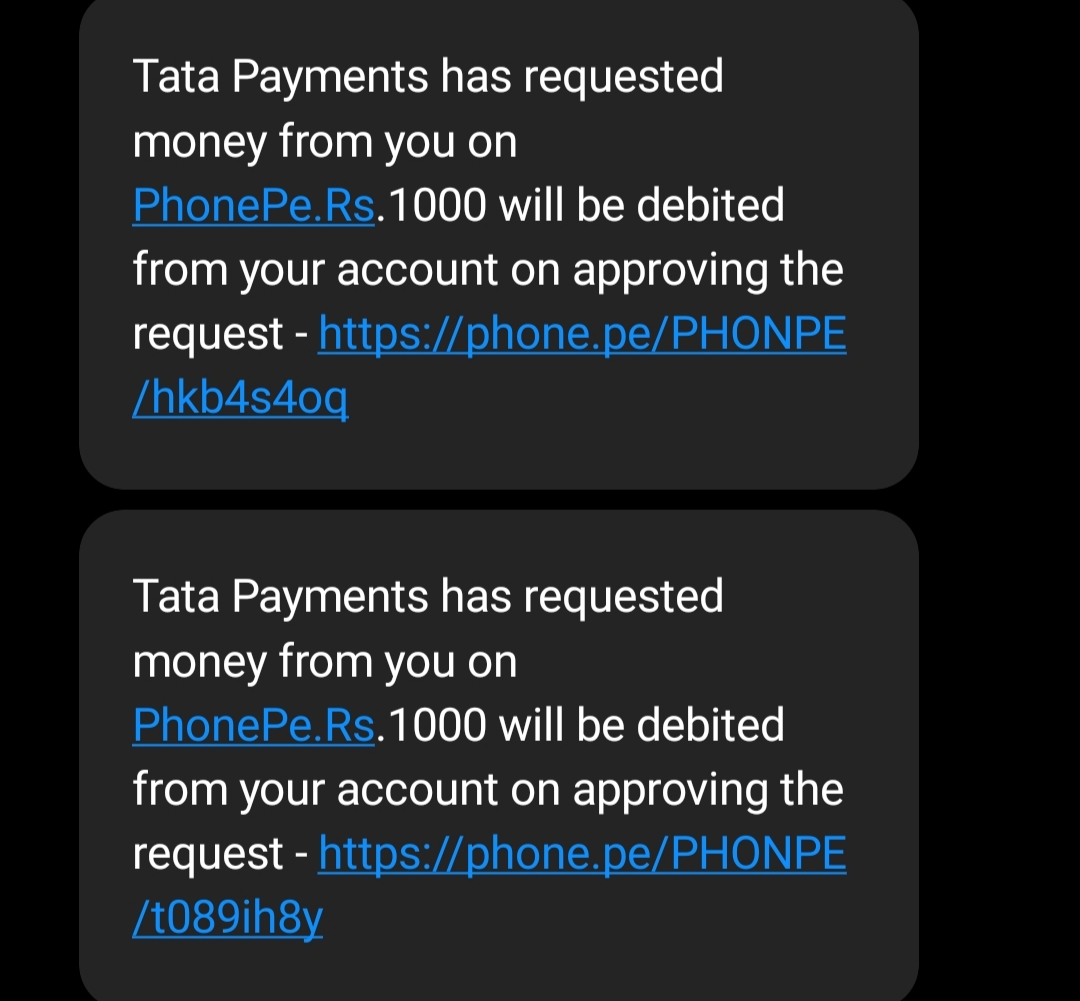Click the "/t089ih8y" link segment
1080x1001 pixels.
(228, 920)
